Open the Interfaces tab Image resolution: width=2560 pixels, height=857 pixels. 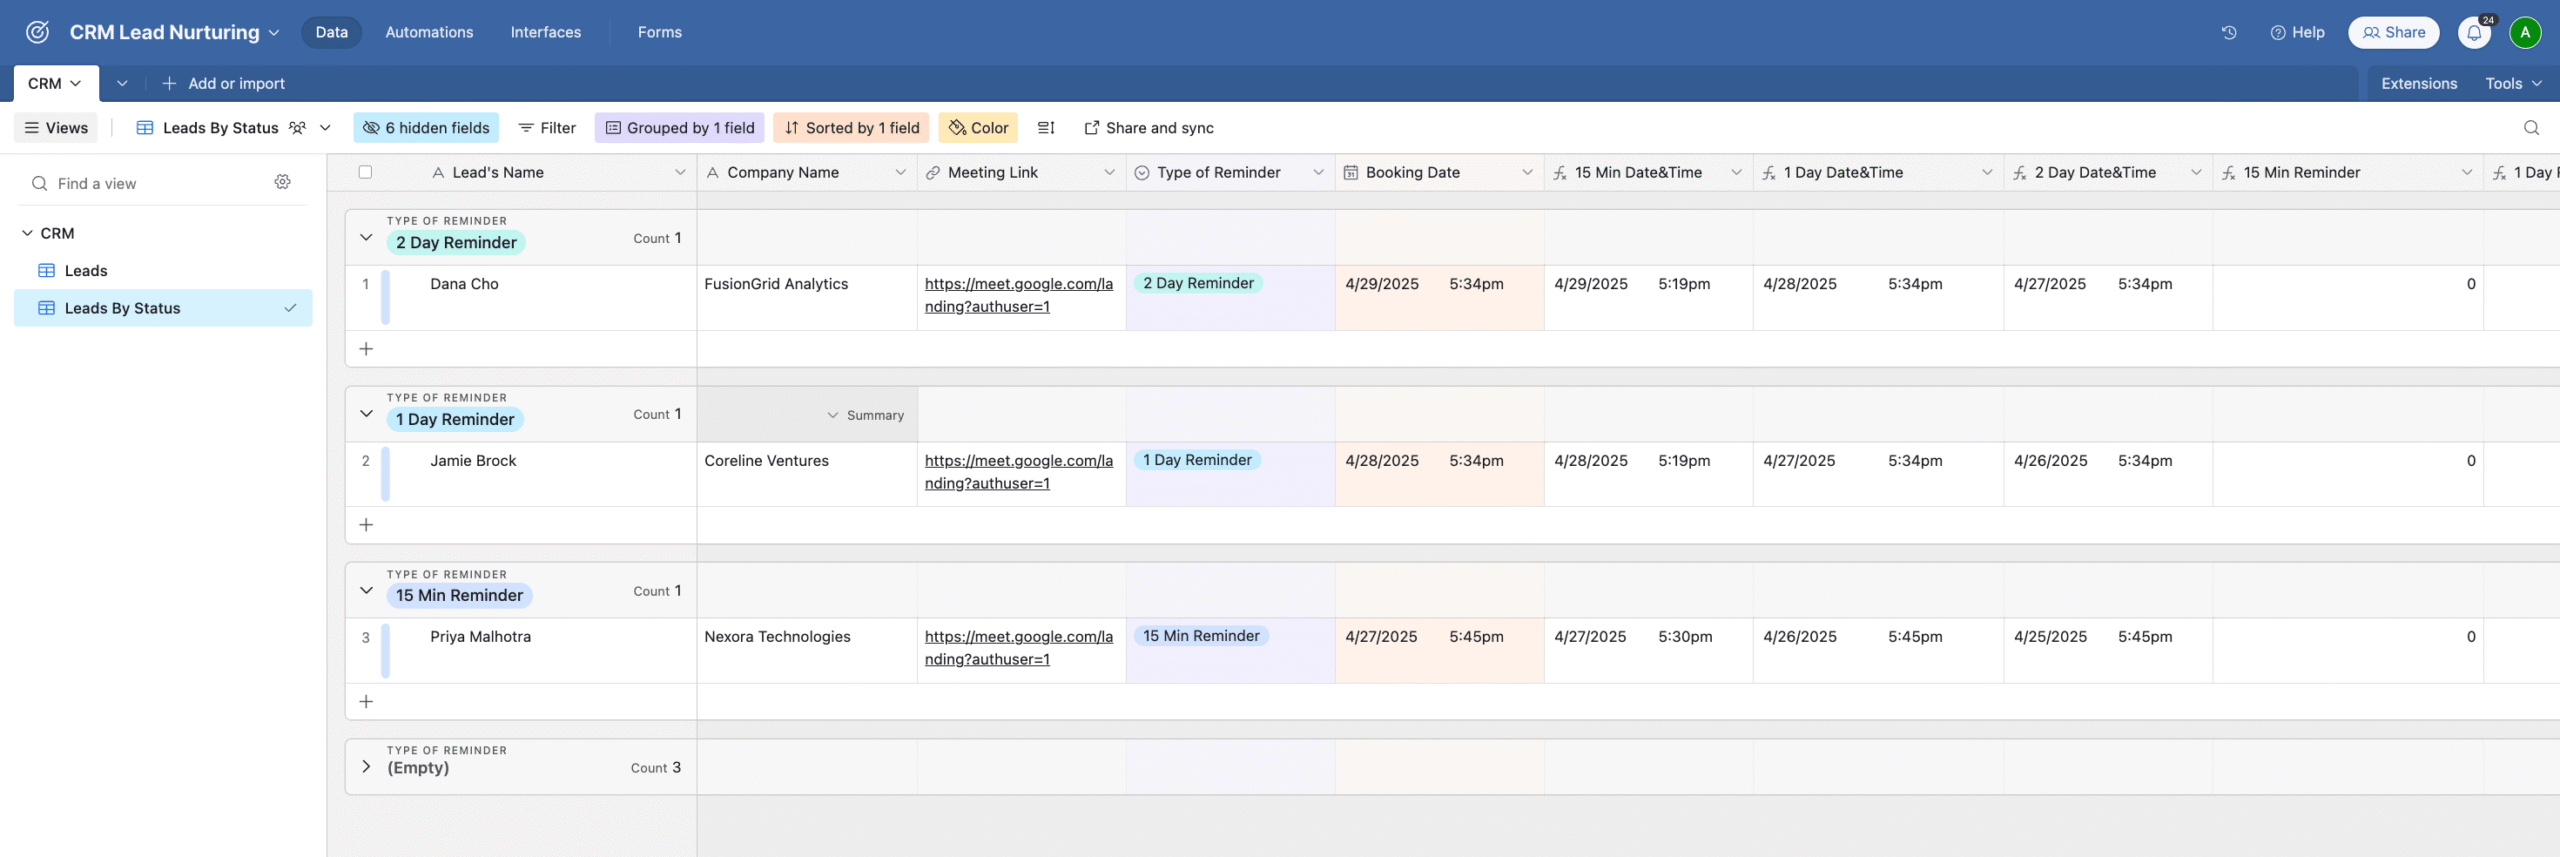pyautogui.click(x=545, y=32)
